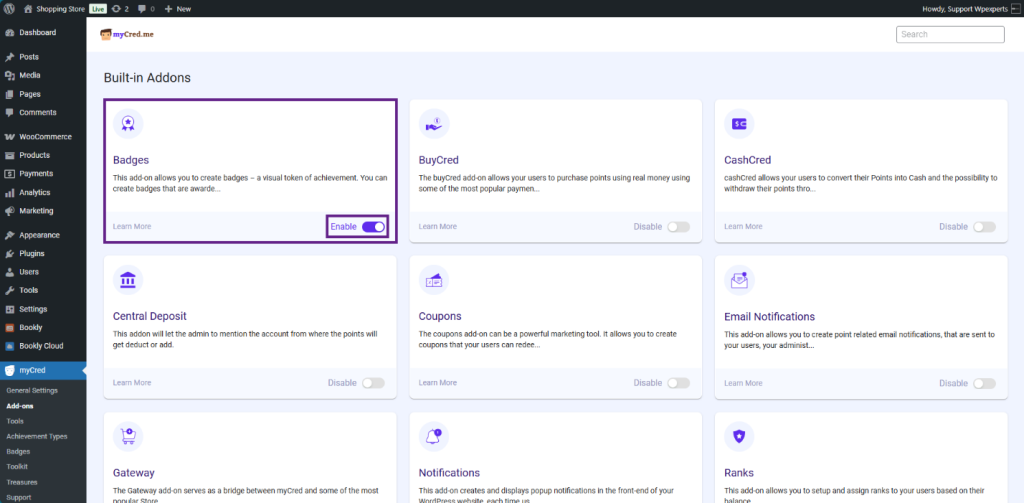Viewport: 1024px width, 503px height.
Task: Click Learn More on Badges card
Action: 132,227
